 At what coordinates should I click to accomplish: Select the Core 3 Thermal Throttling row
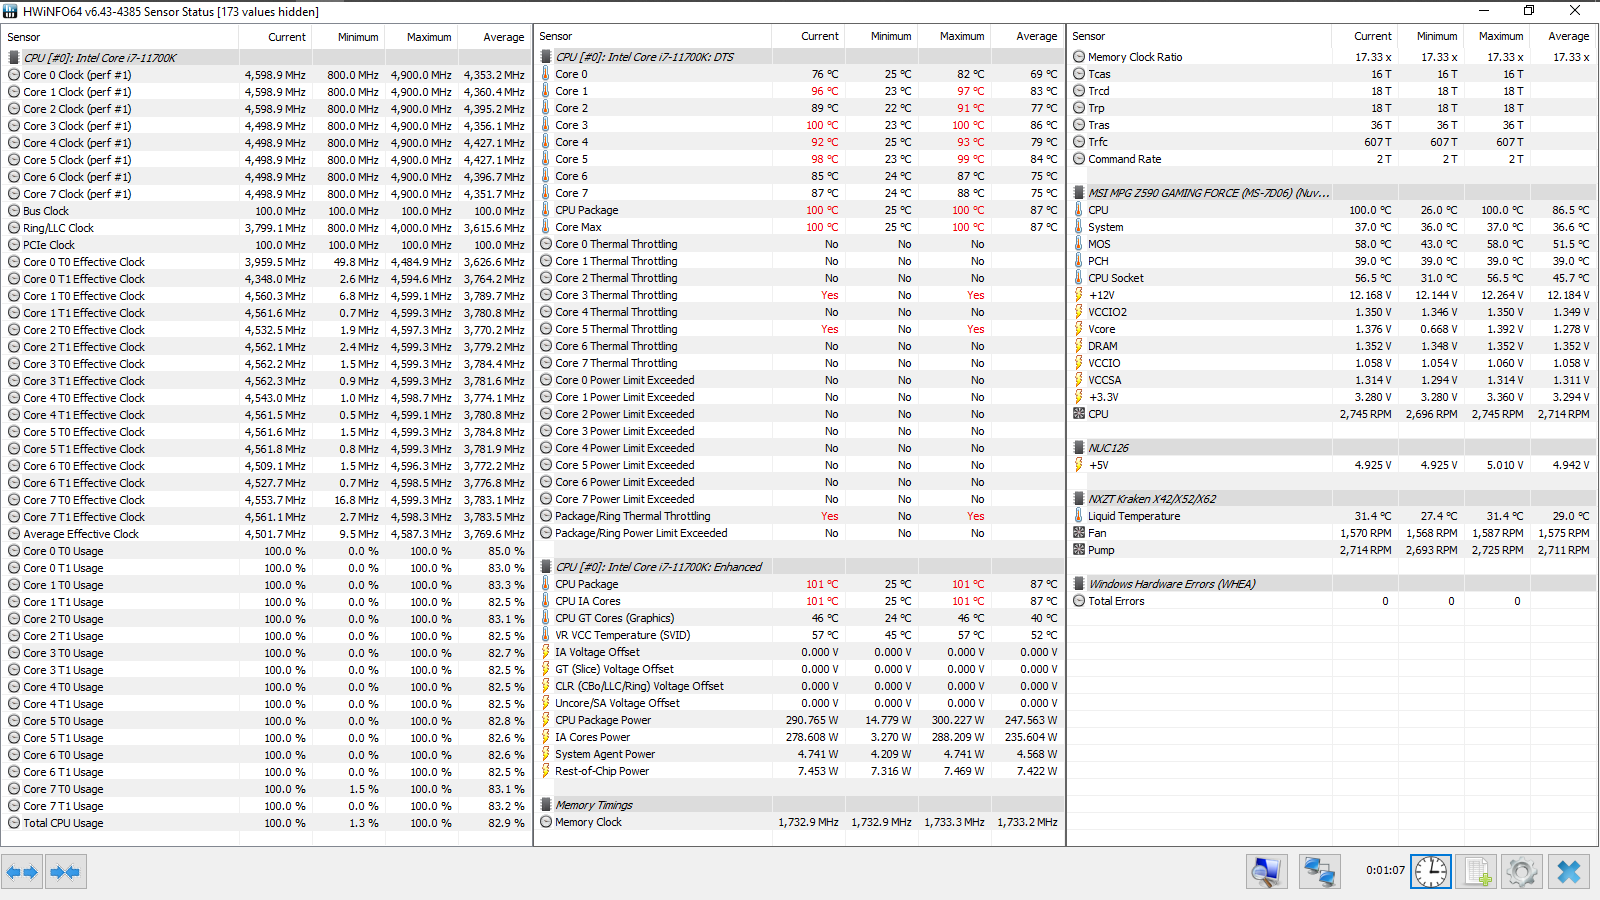[x=799, y=295]
